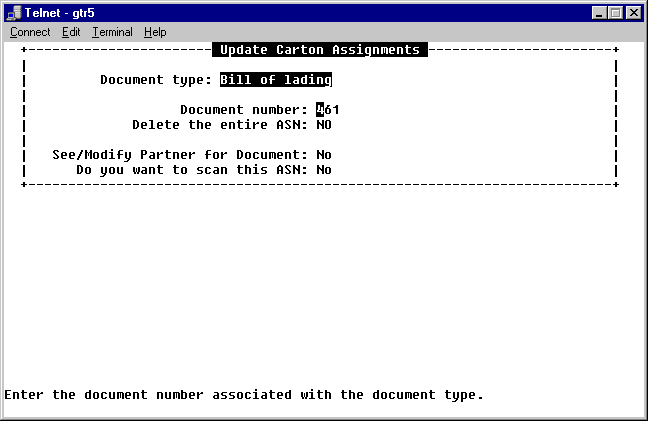This screenshot has height=421, width=648.
Task: Click the Update Carton Assignments header
Action: click(x=319, y=50)
